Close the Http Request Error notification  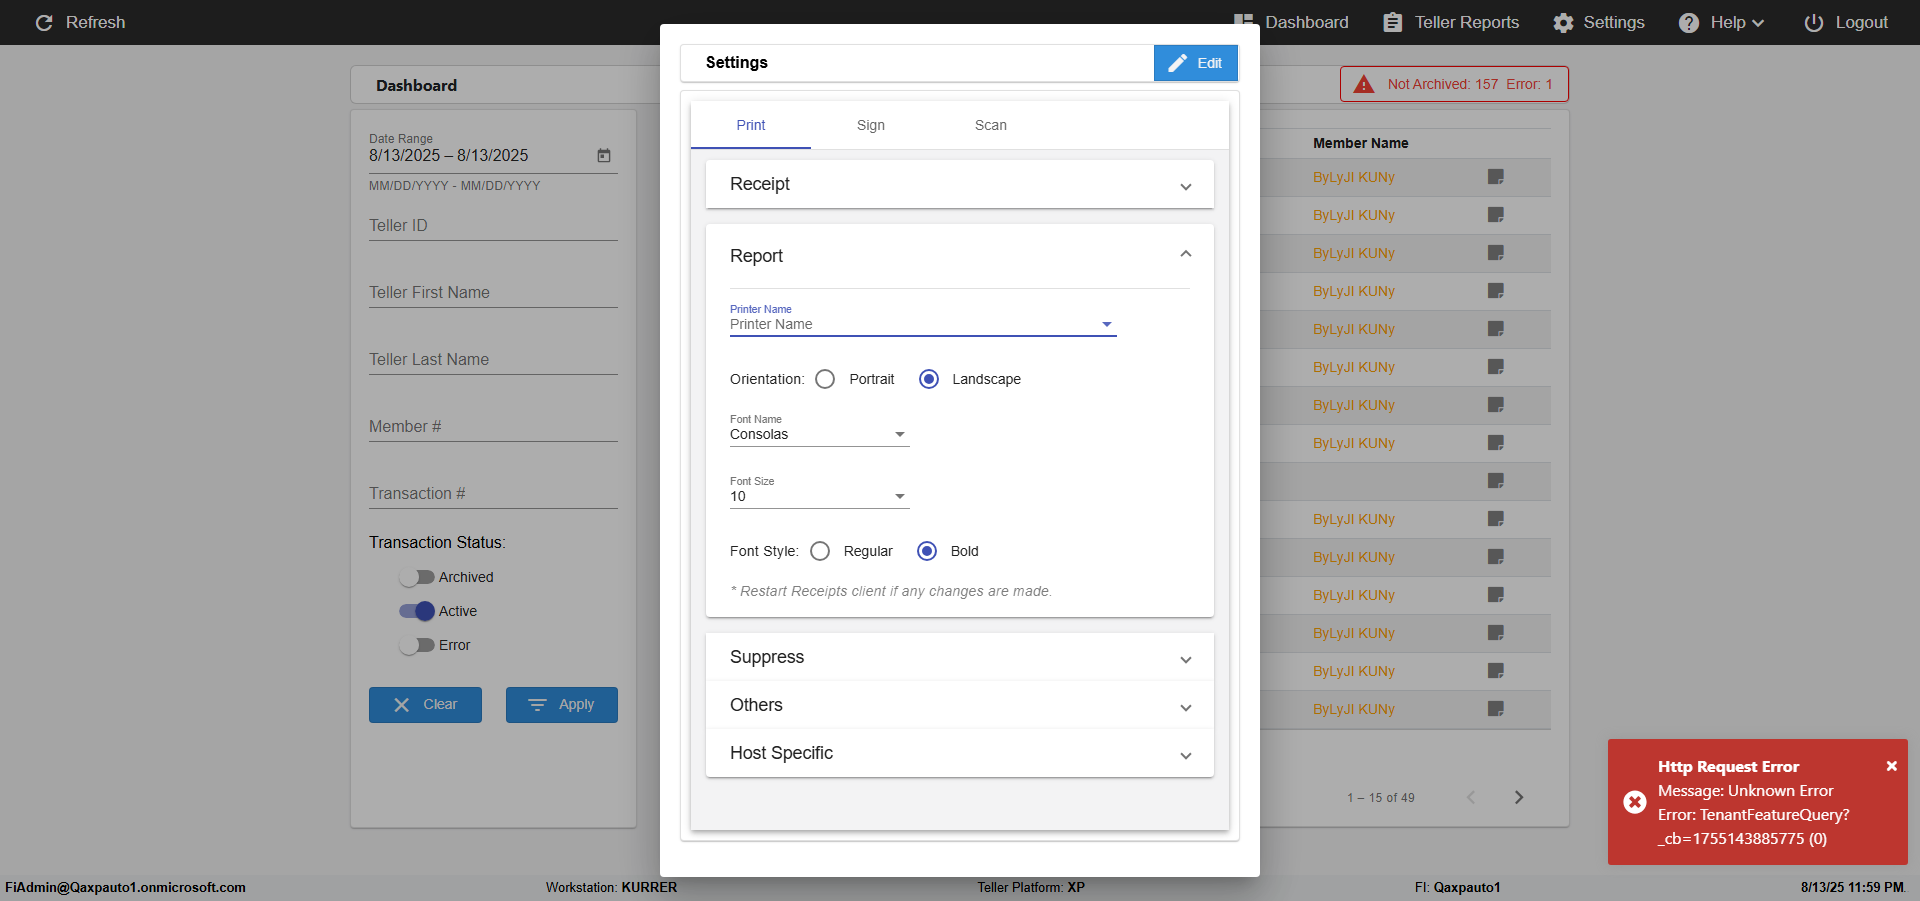[1892, 766]
